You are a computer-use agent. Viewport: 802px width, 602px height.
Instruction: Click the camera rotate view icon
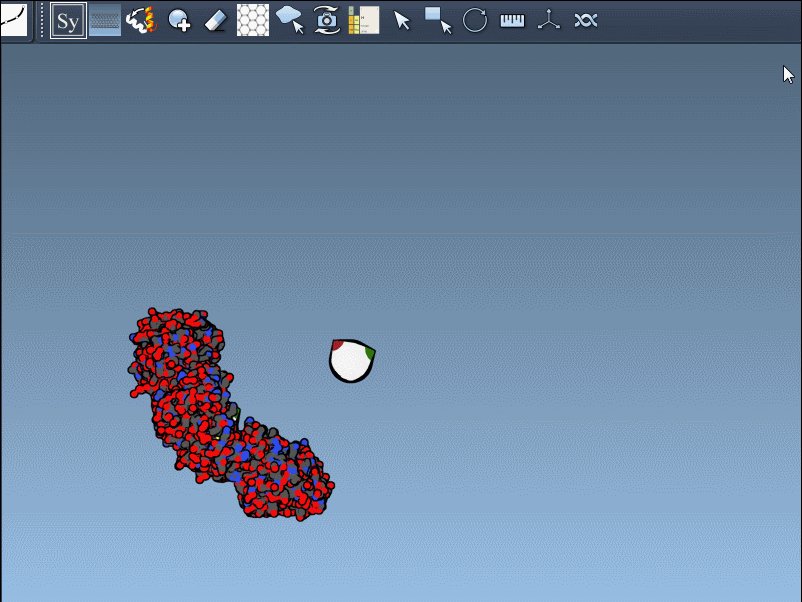[327, 20]
